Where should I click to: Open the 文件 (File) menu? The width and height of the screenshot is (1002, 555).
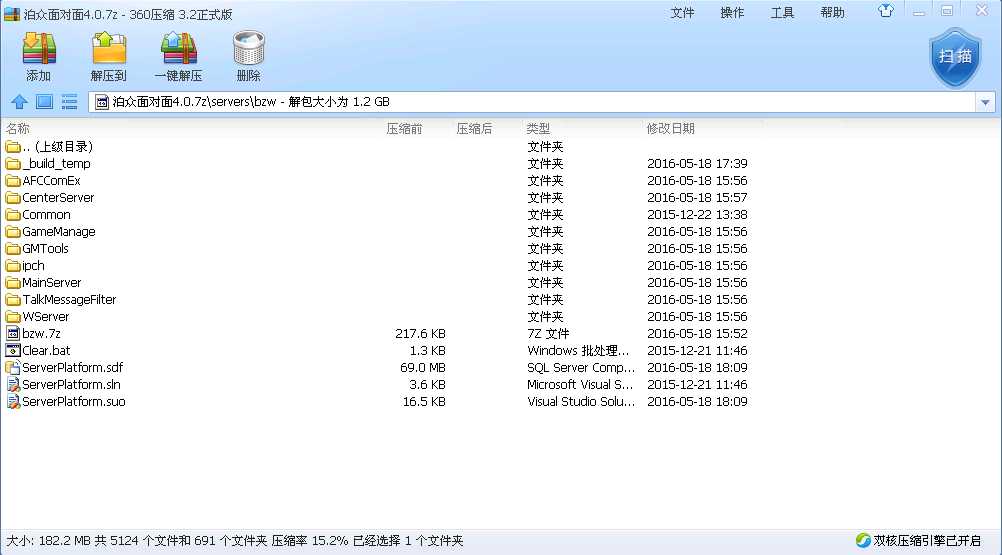[x=682, y=13]
